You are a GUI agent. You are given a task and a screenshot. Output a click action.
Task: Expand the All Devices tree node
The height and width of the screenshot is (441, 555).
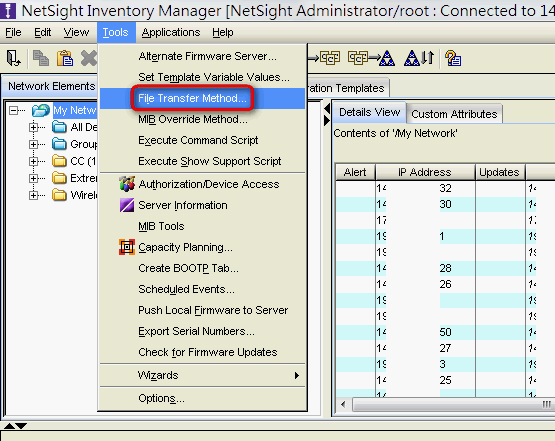(33, 127)
